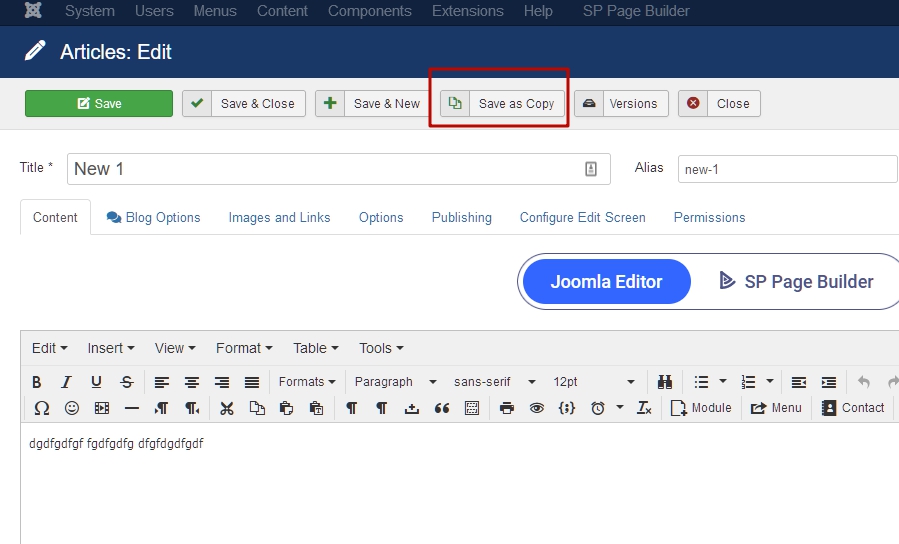Click the print icon in editor
This screenshot has width=899, height=544.
coord(507,408)
